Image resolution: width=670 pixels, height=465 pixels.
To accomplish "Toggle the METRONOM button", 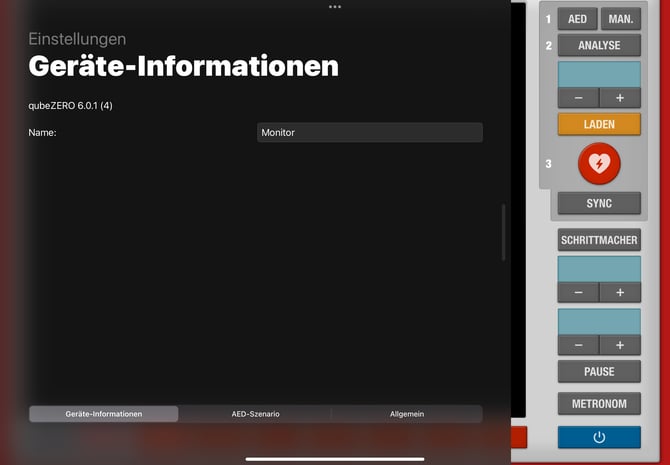I will (599, 404).
